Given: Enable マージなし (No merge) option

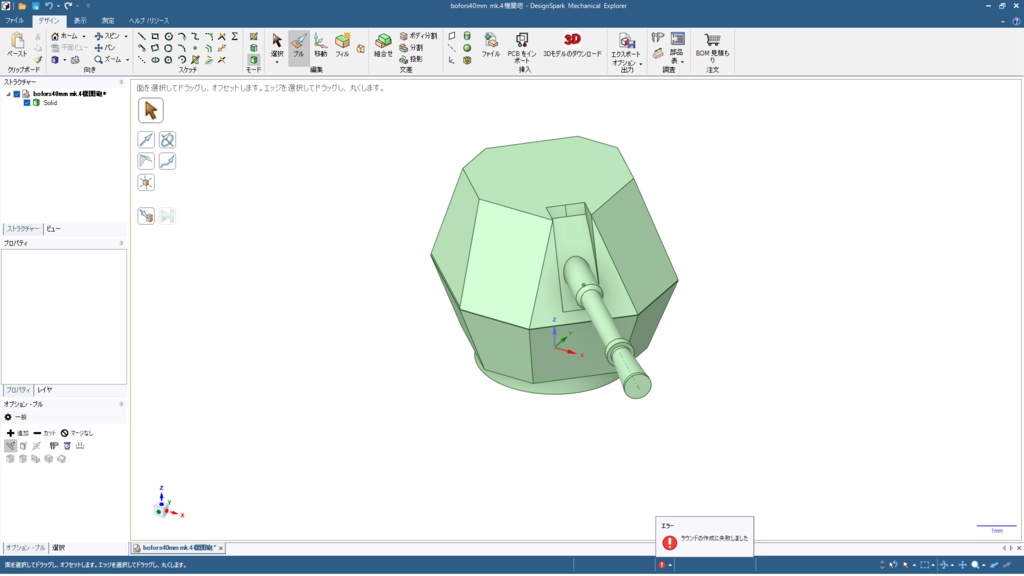Looking at the screenshot, I should pyautogui.click(x=76, y=433).
